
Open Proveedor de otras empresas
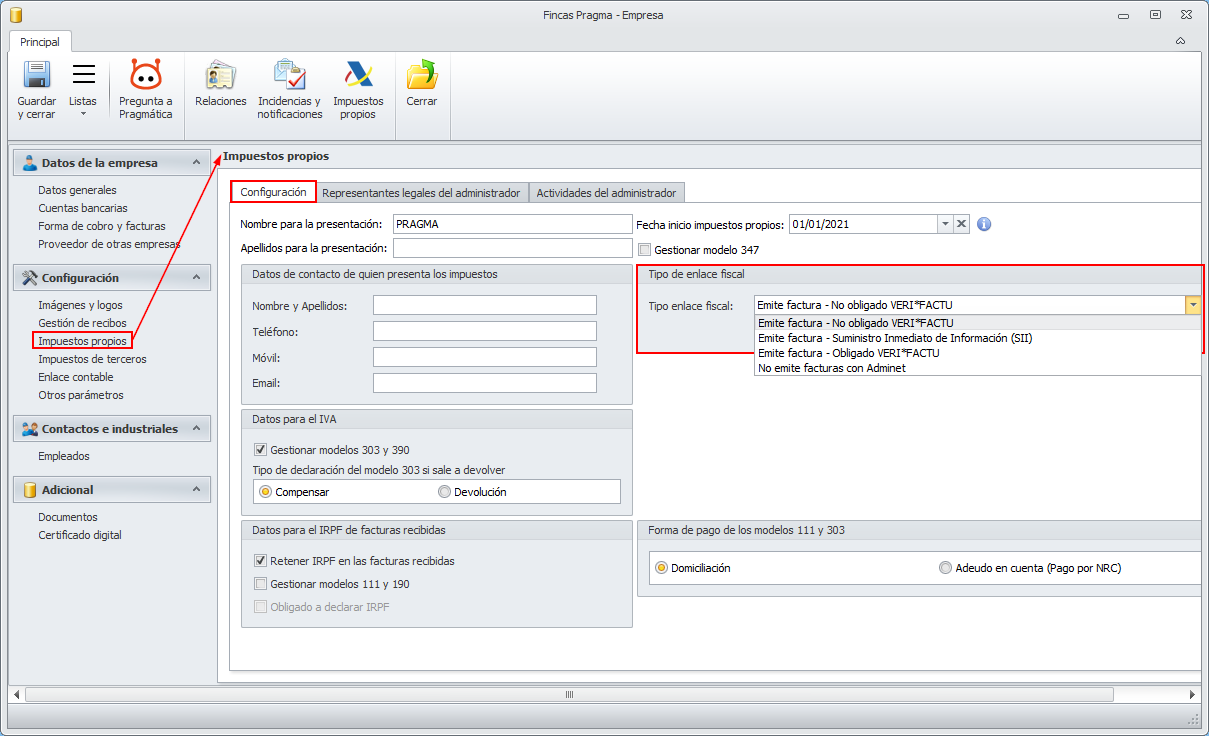109,244
